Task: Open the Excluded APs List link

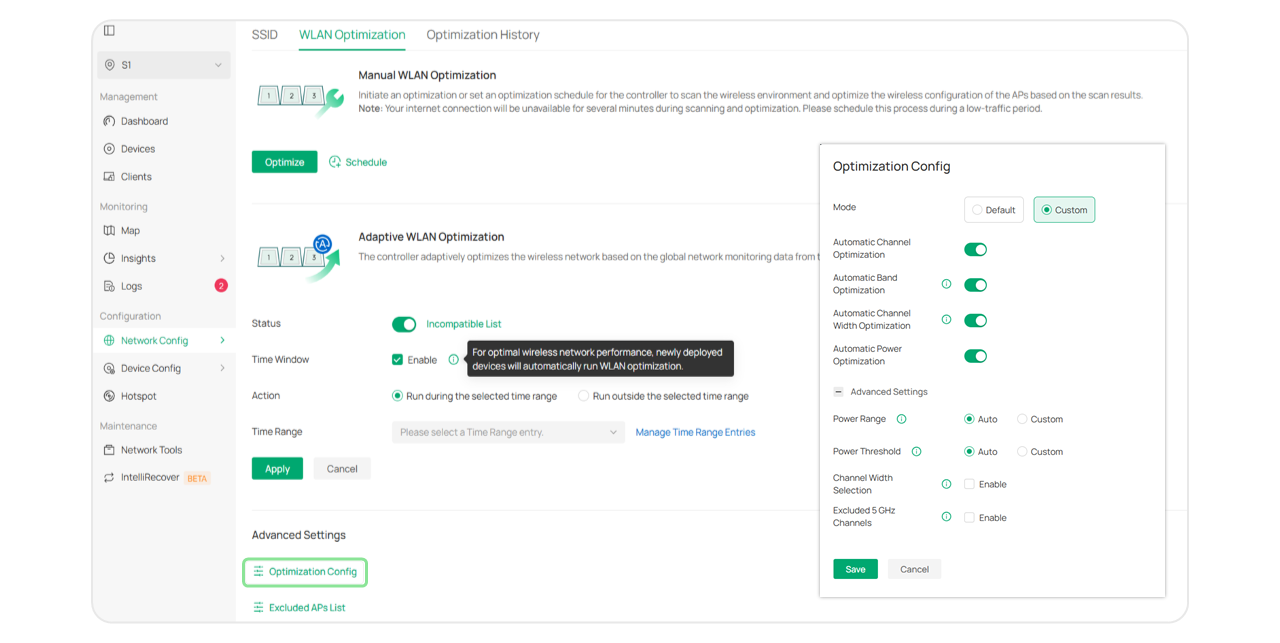Action: coord(299,608)
